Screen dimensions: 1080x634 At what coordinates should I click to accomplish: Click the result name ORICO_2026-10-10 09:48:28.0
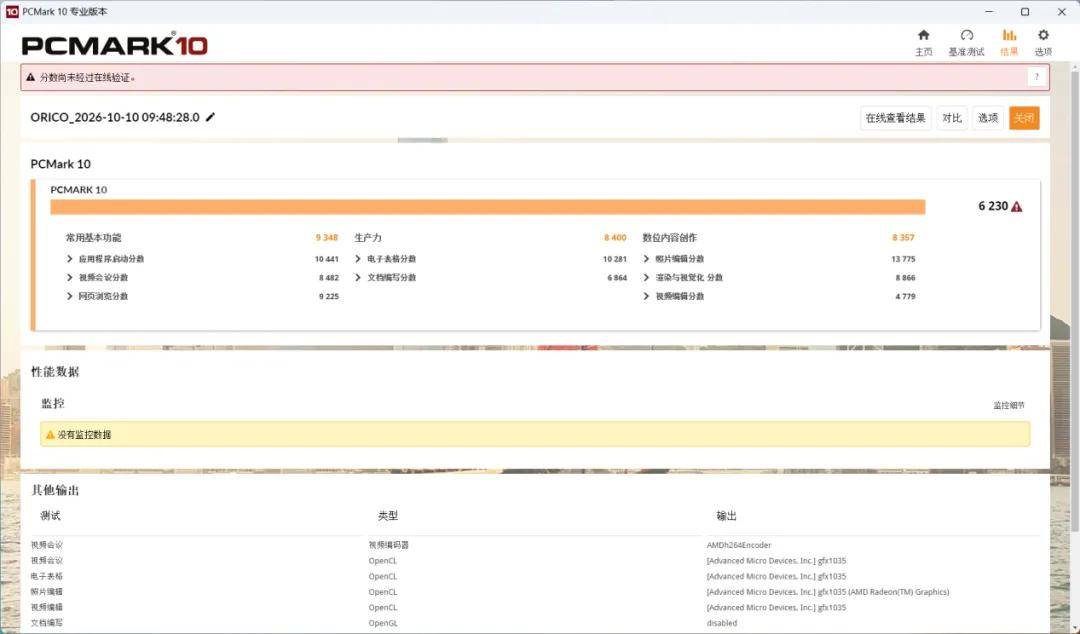pos(115,117)
